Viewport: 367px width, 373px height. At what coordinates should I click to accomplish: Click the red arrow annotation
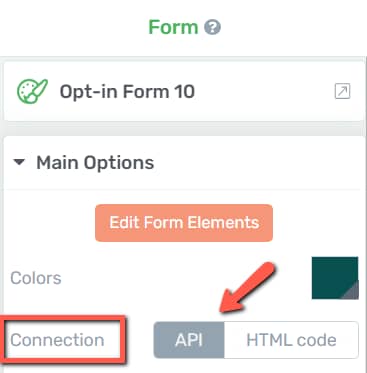click(247, 287)
